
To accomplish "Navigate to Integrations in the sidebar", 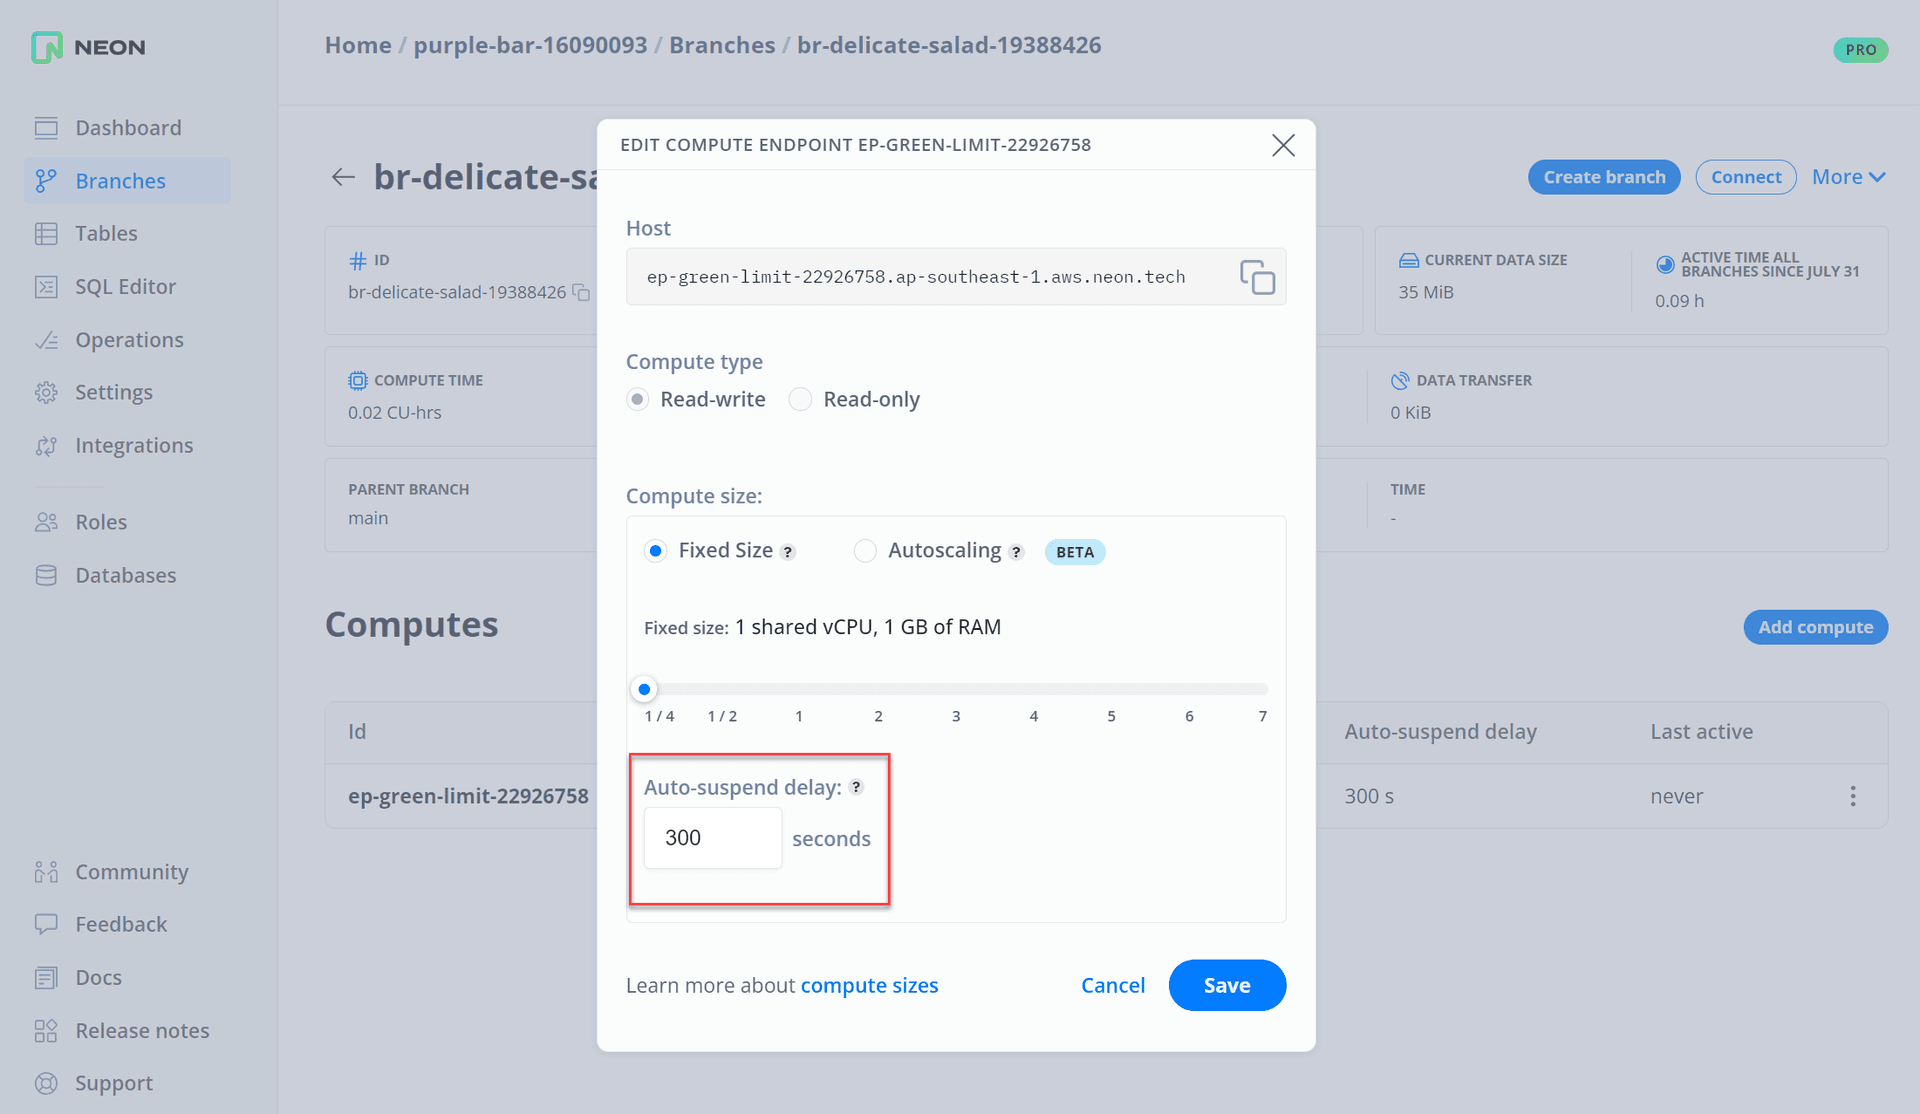I will click(134, 446).
